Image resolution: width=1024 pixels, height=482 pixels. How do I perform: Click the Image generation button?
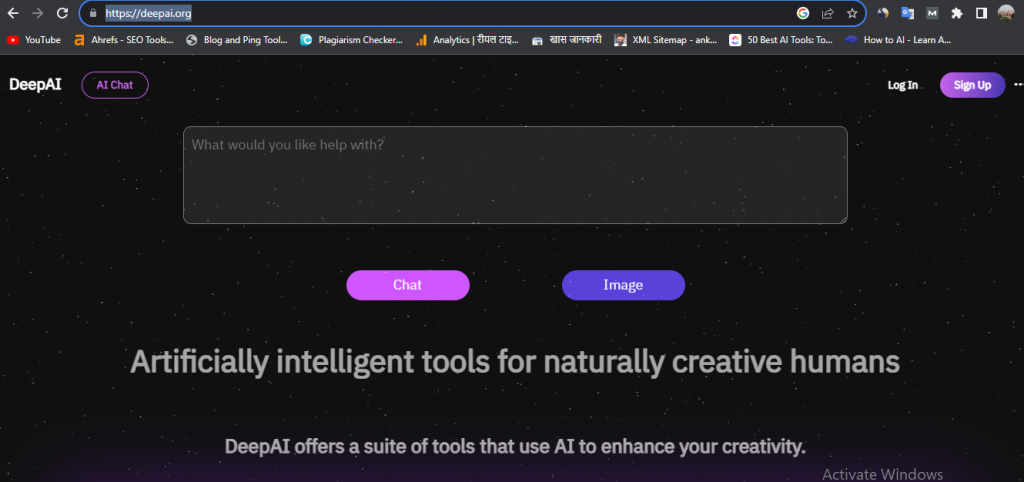(623, 285)
